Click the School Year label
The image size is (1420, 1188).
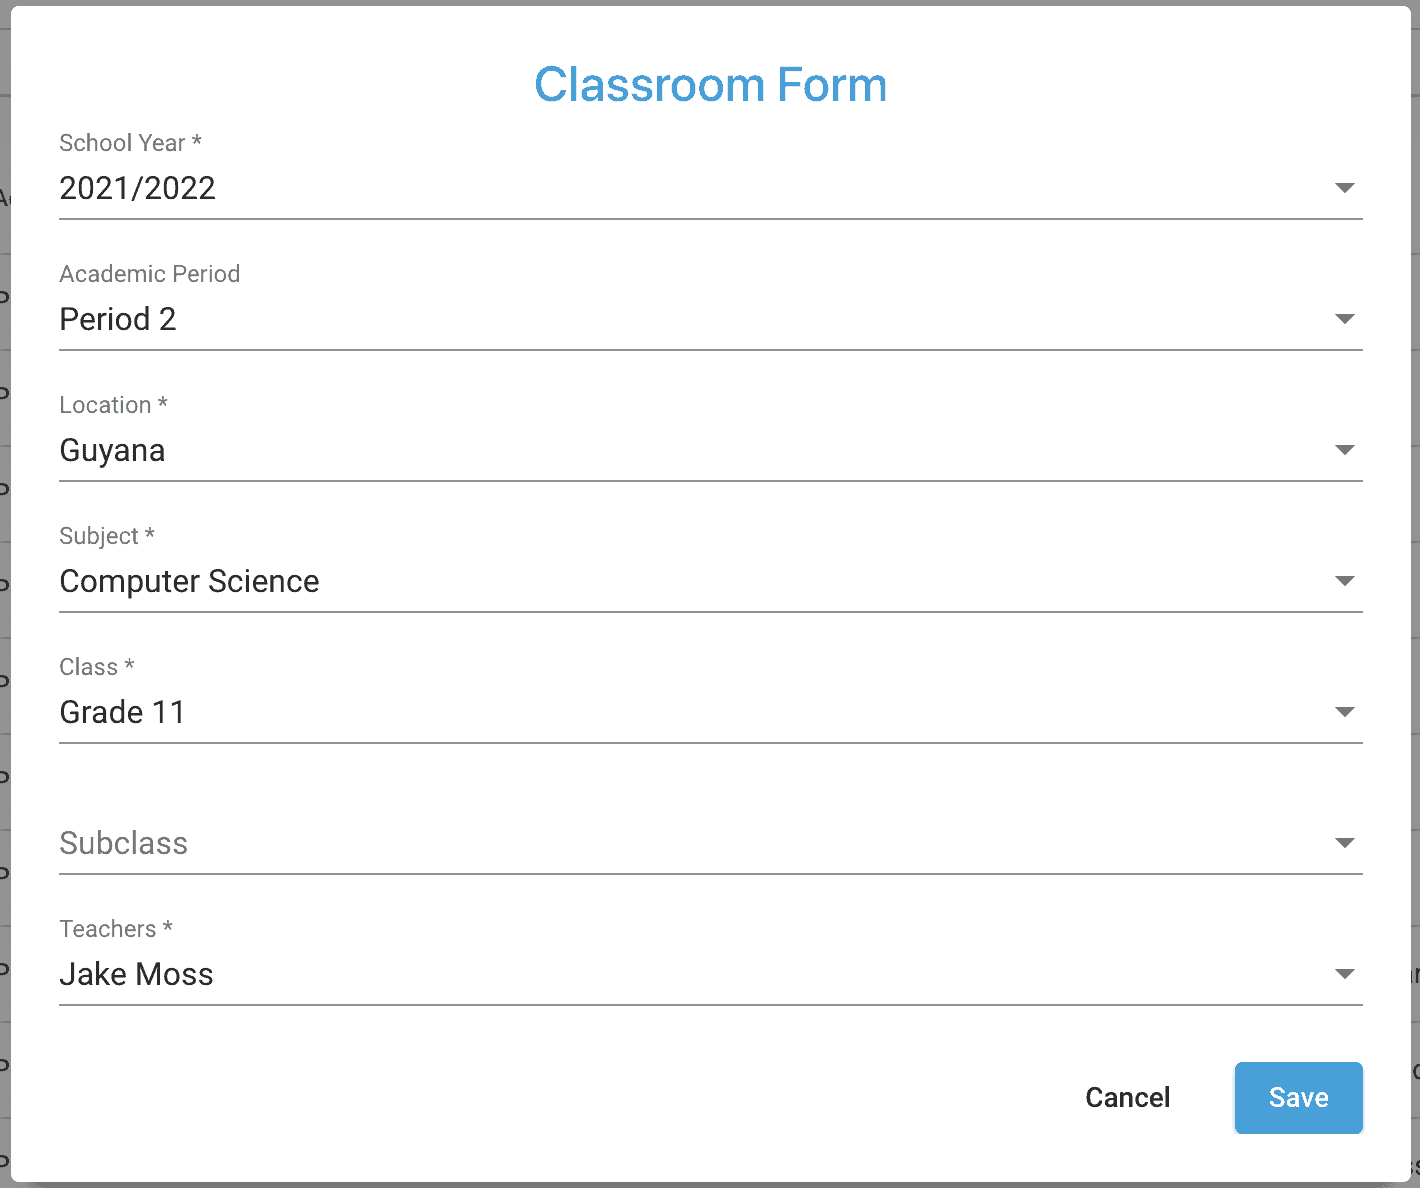coord(130,143)
